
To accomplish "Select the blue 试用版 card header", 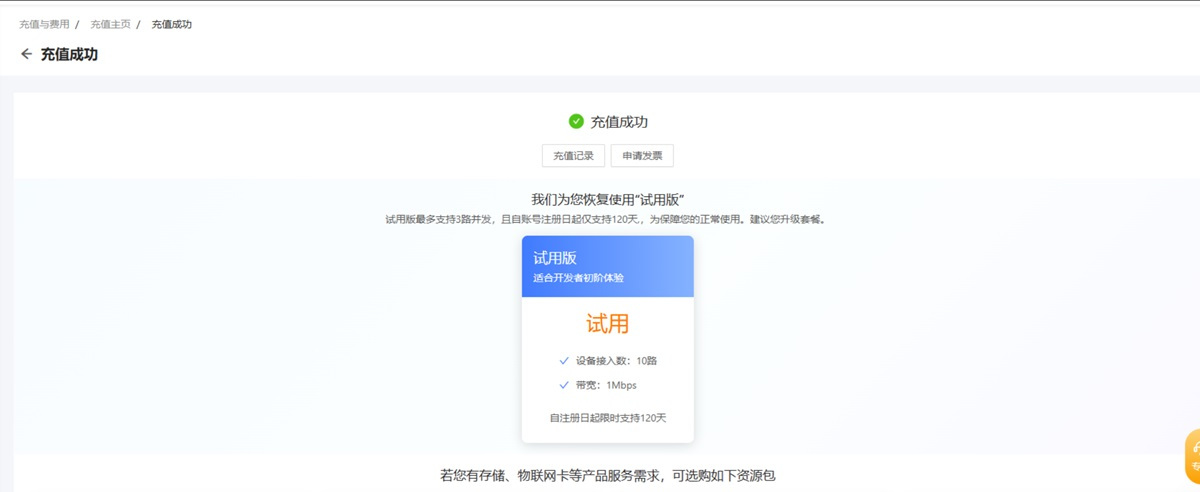I will (x=607, y=266).
